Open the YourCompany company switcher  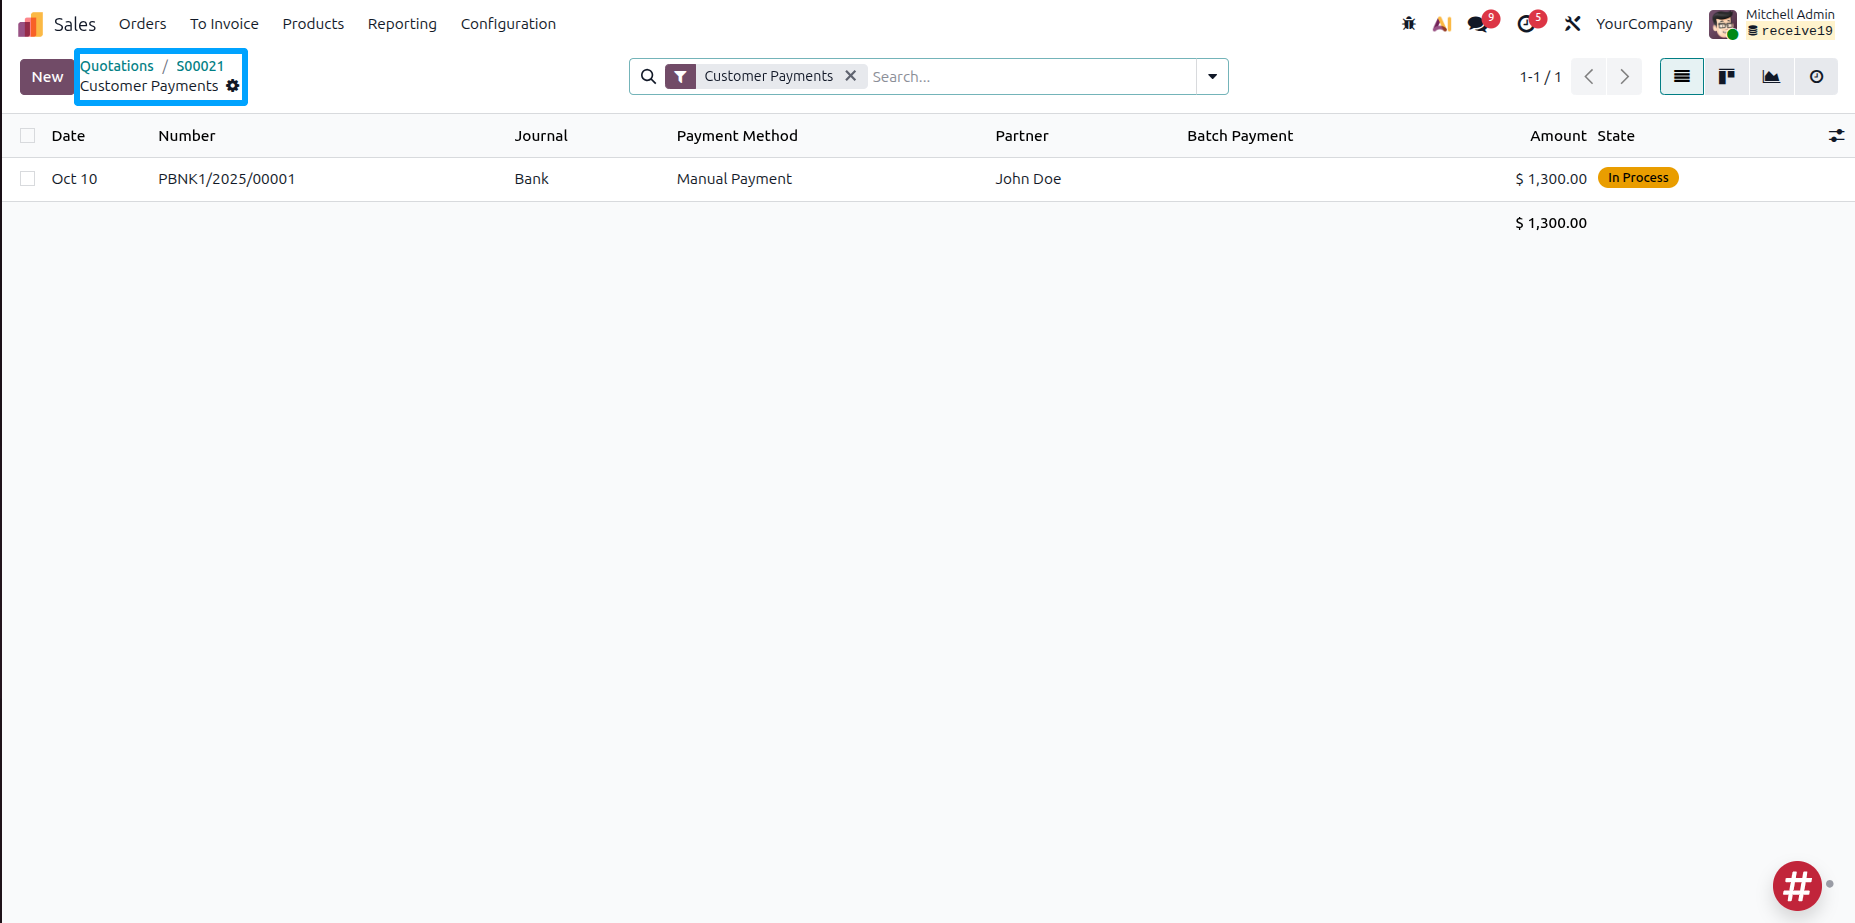[x=1644, y=24]
